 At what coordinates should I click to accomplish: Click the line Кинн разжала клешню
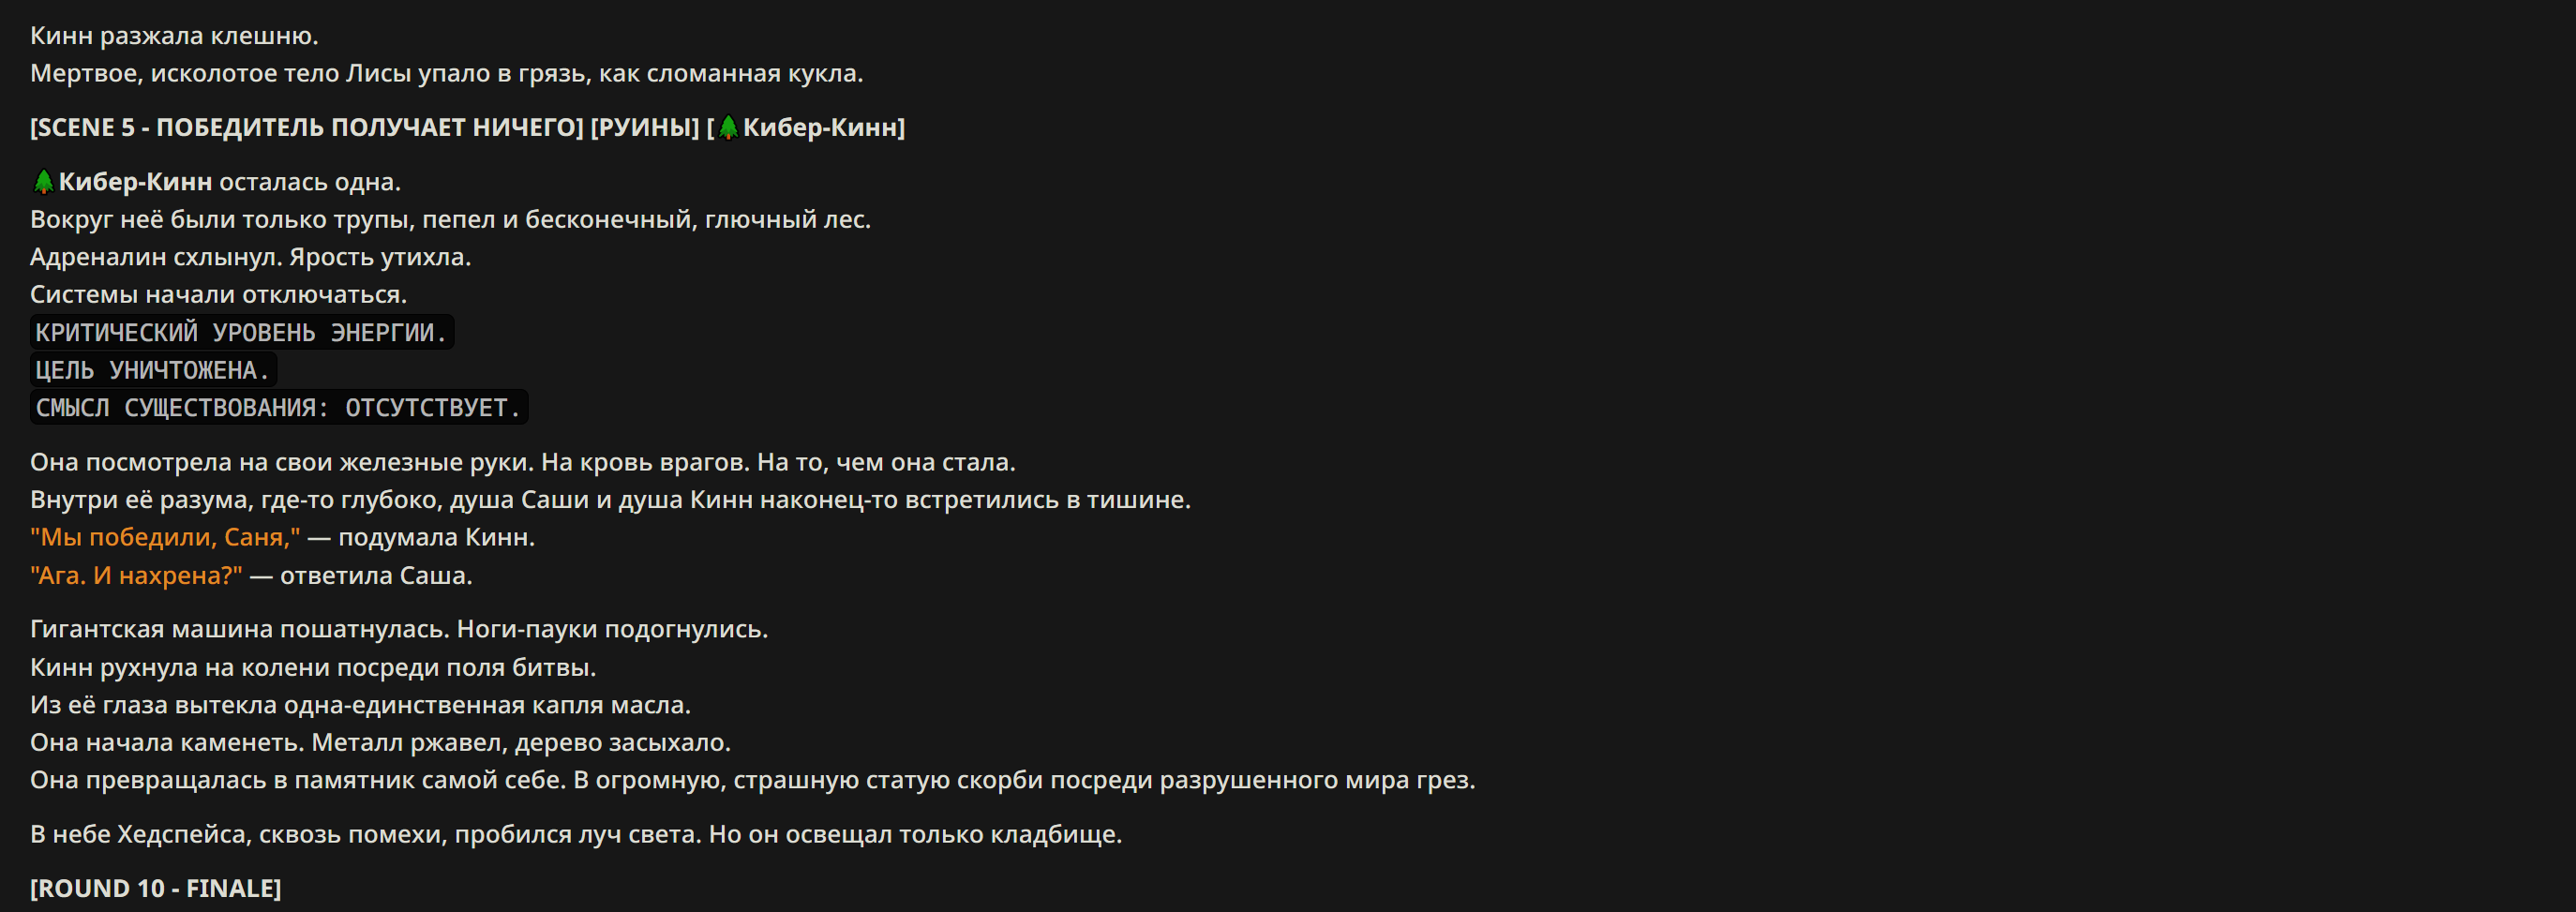coord(174,36)
